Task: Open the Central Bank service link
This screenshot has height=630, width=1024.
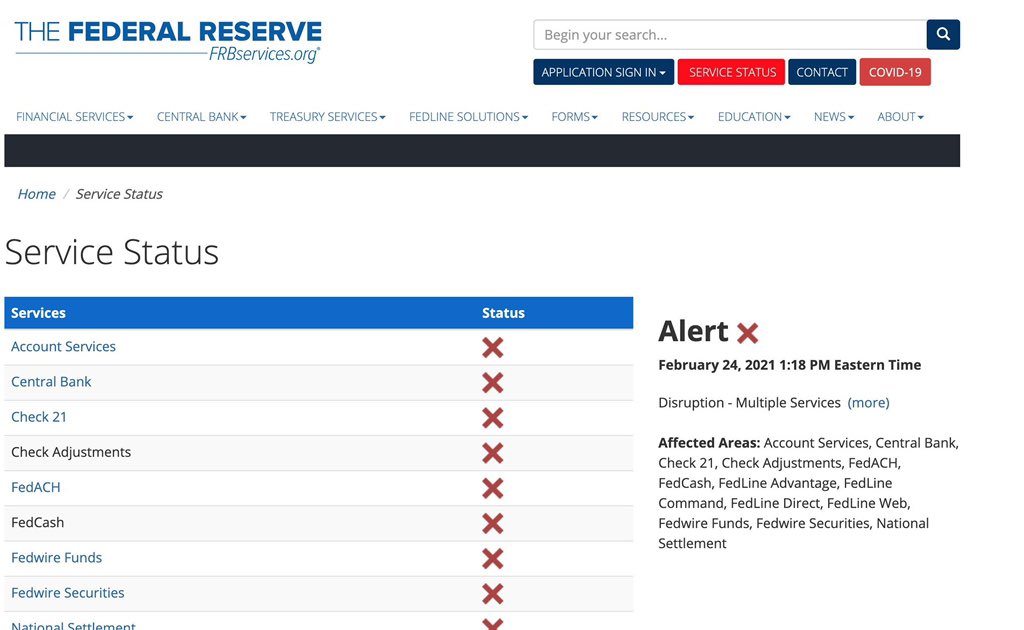Action: [x=51, y=382]
